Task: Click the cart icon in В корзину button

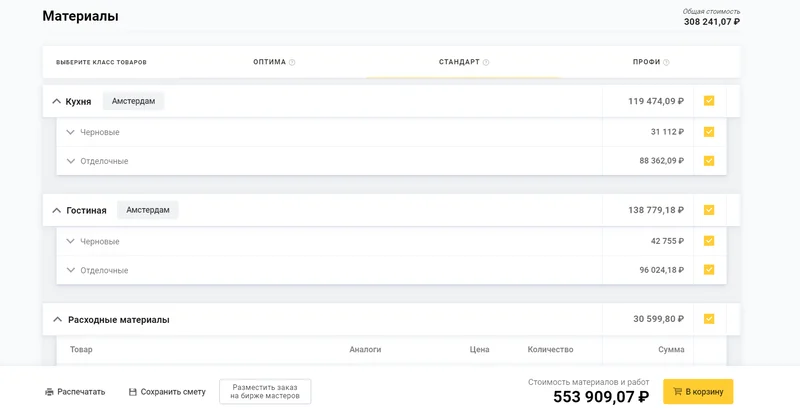Action: tap(678, 392)
